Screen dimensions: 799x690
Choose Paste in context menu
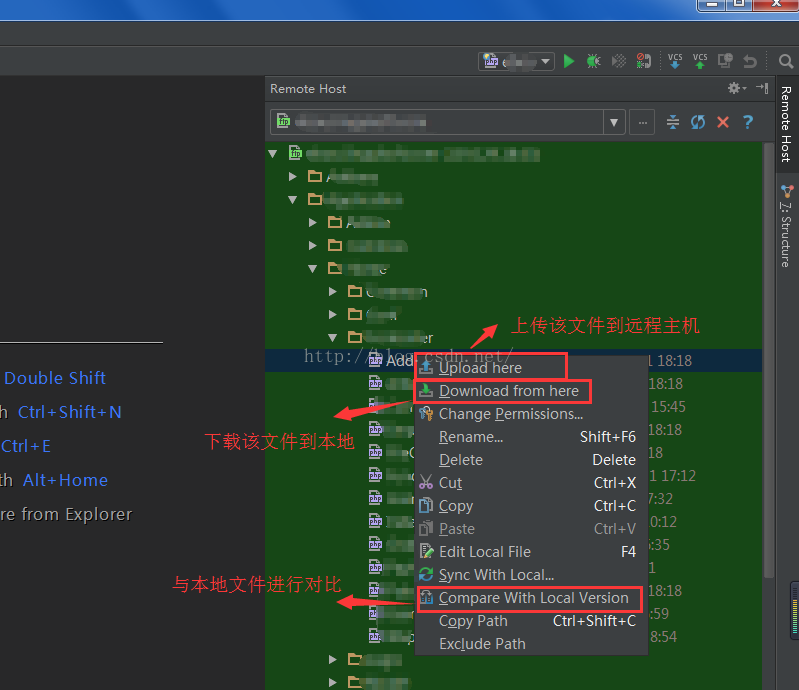pos(530,529)
